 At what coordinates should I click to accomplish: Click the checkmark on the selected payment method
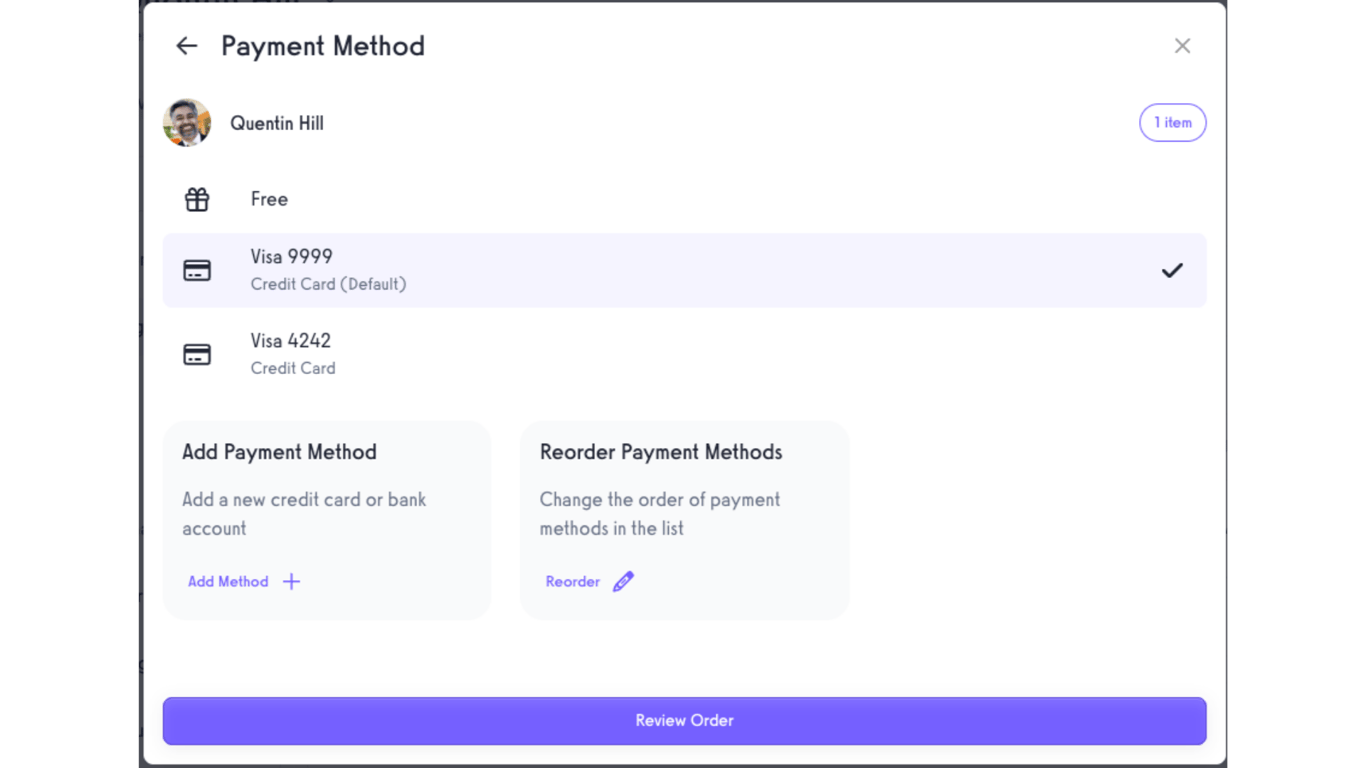pyautogui.click(x=1172, y=270)
